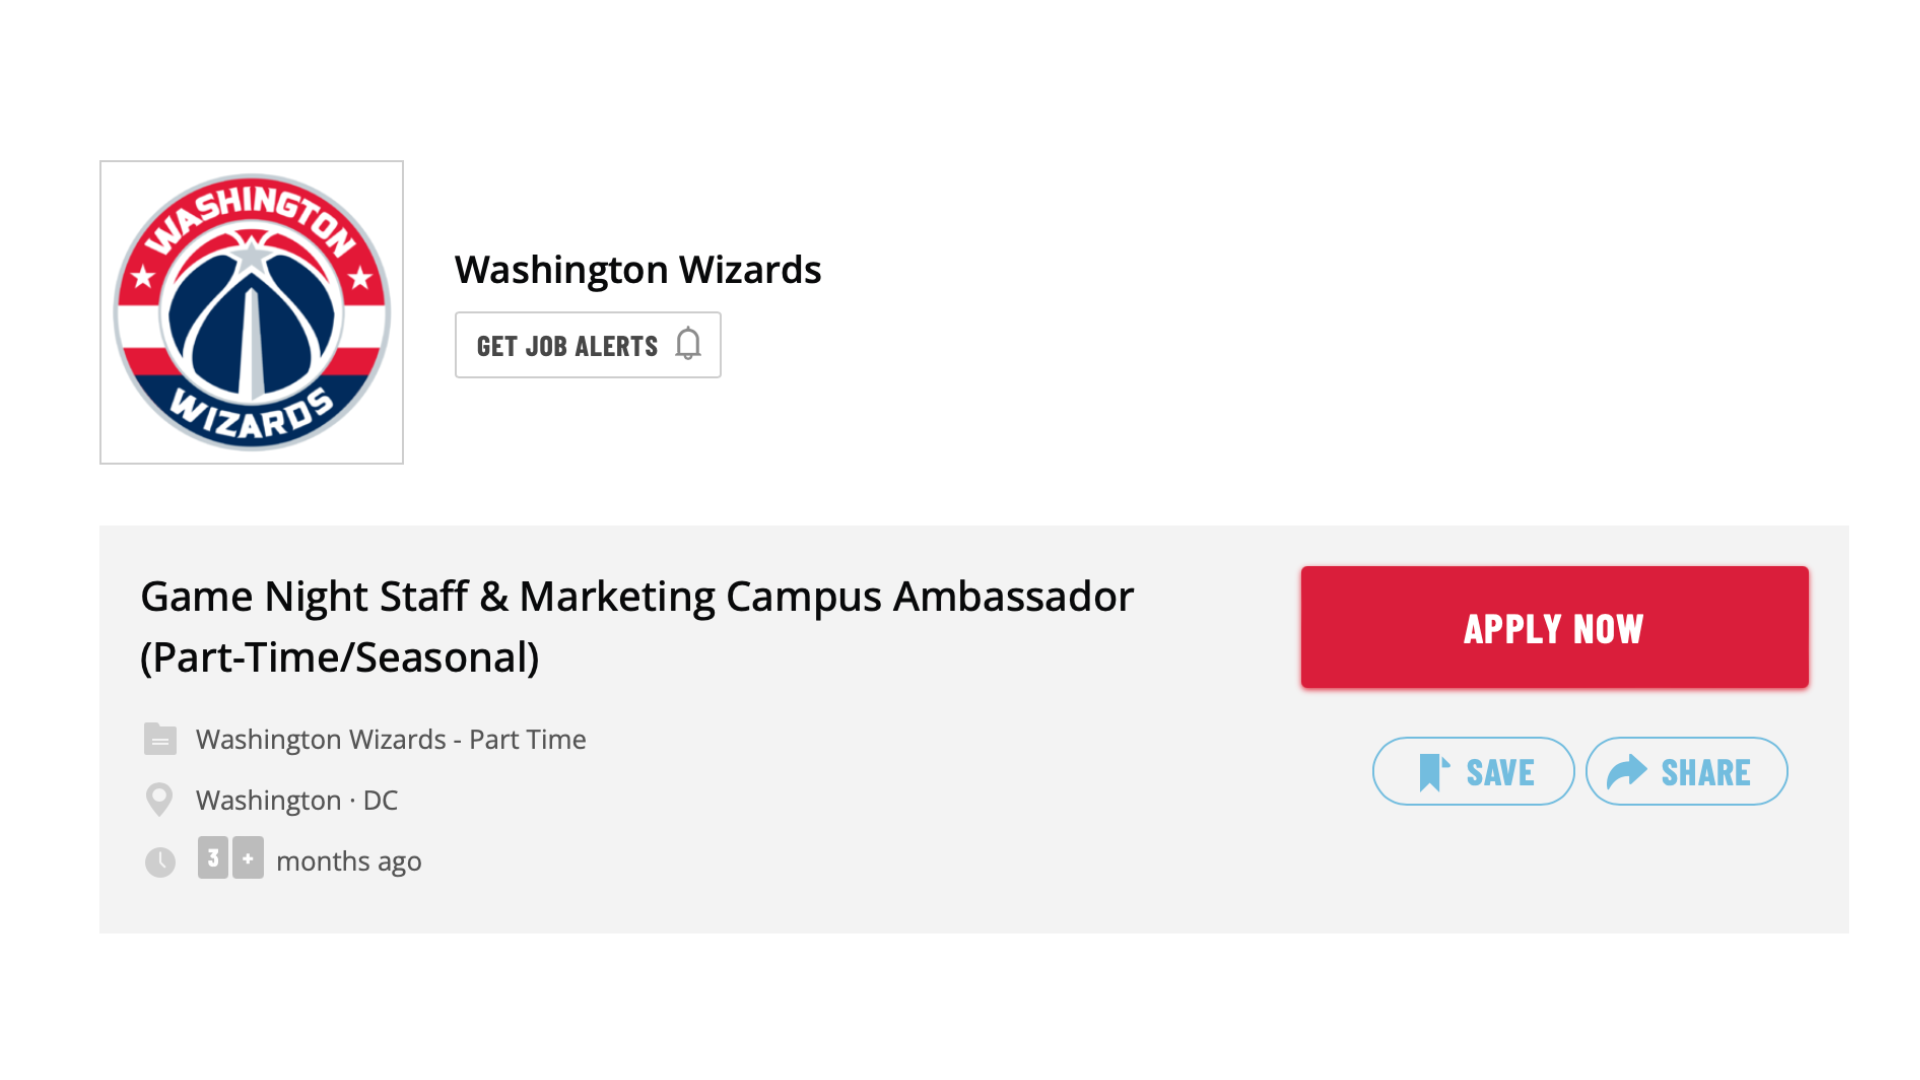Click the Washington Wizards team logo thumbnail
The height and width of the screenshot is (1080, 1920).
[251, 312]
